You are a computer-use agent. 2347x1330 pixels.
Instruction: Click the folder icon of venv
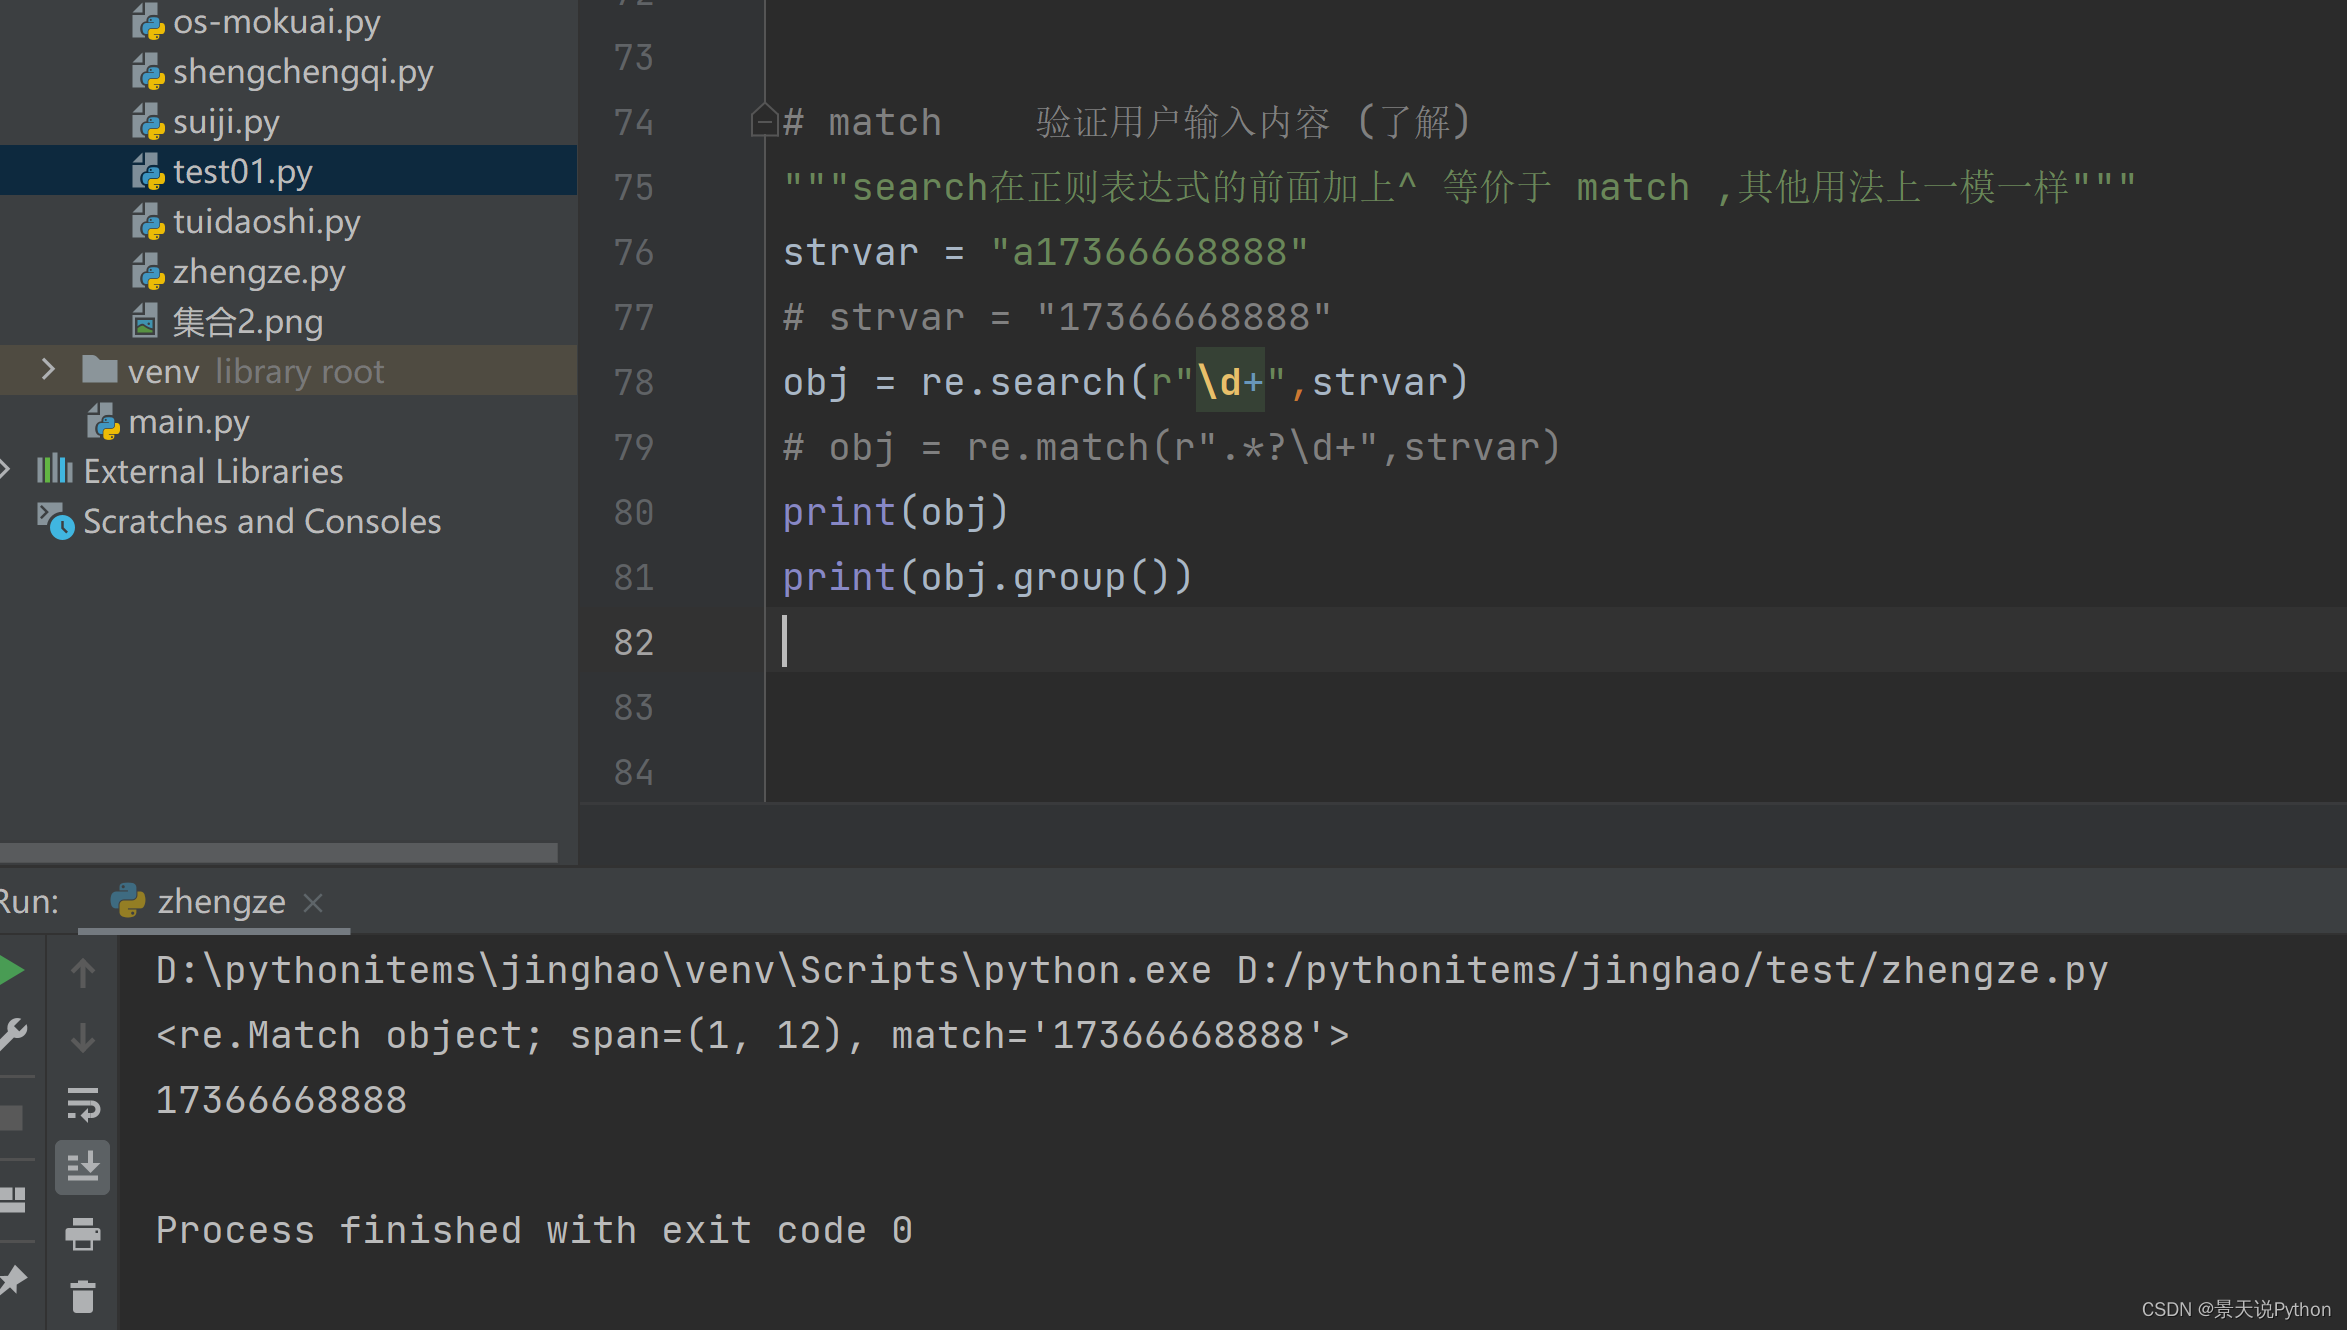99,370
